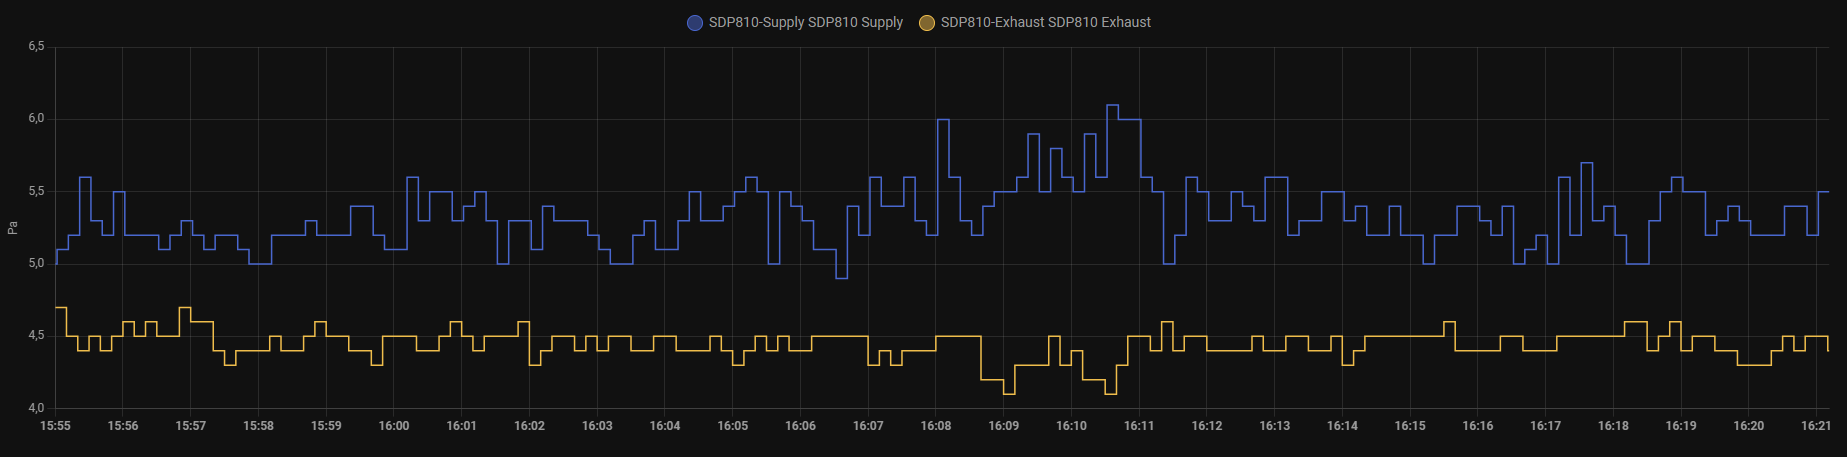Click the 4,0 value on the Pa axis

(x=37, y=408)
